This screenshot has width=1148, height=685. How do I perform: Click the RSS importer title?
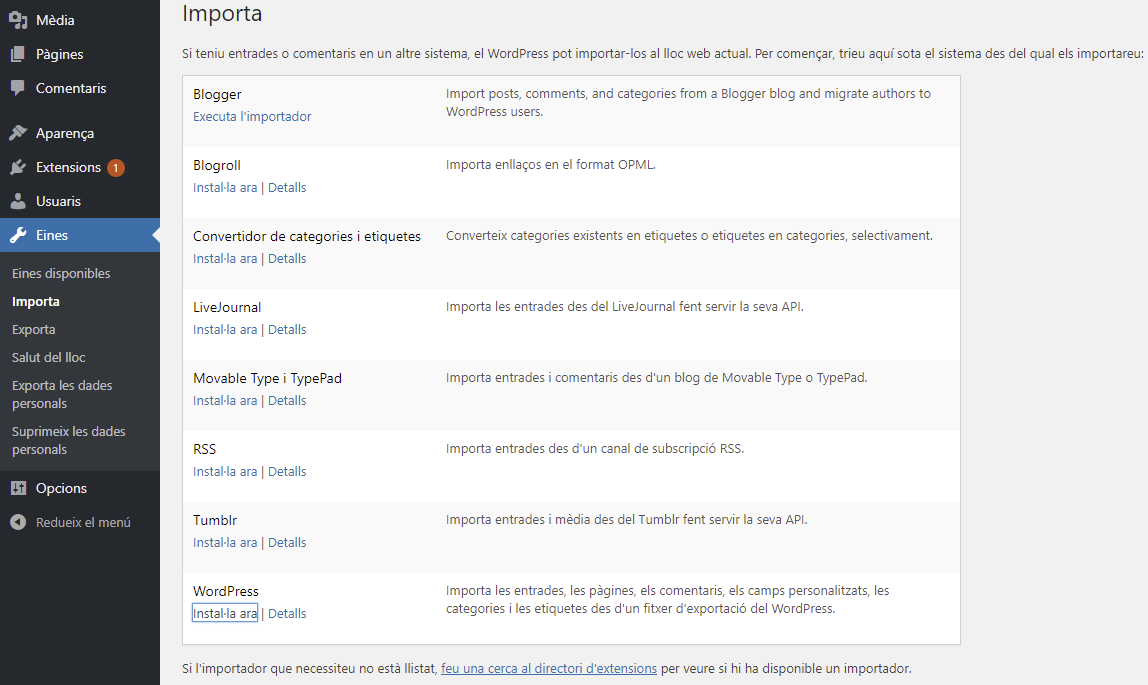click(204, 449)
